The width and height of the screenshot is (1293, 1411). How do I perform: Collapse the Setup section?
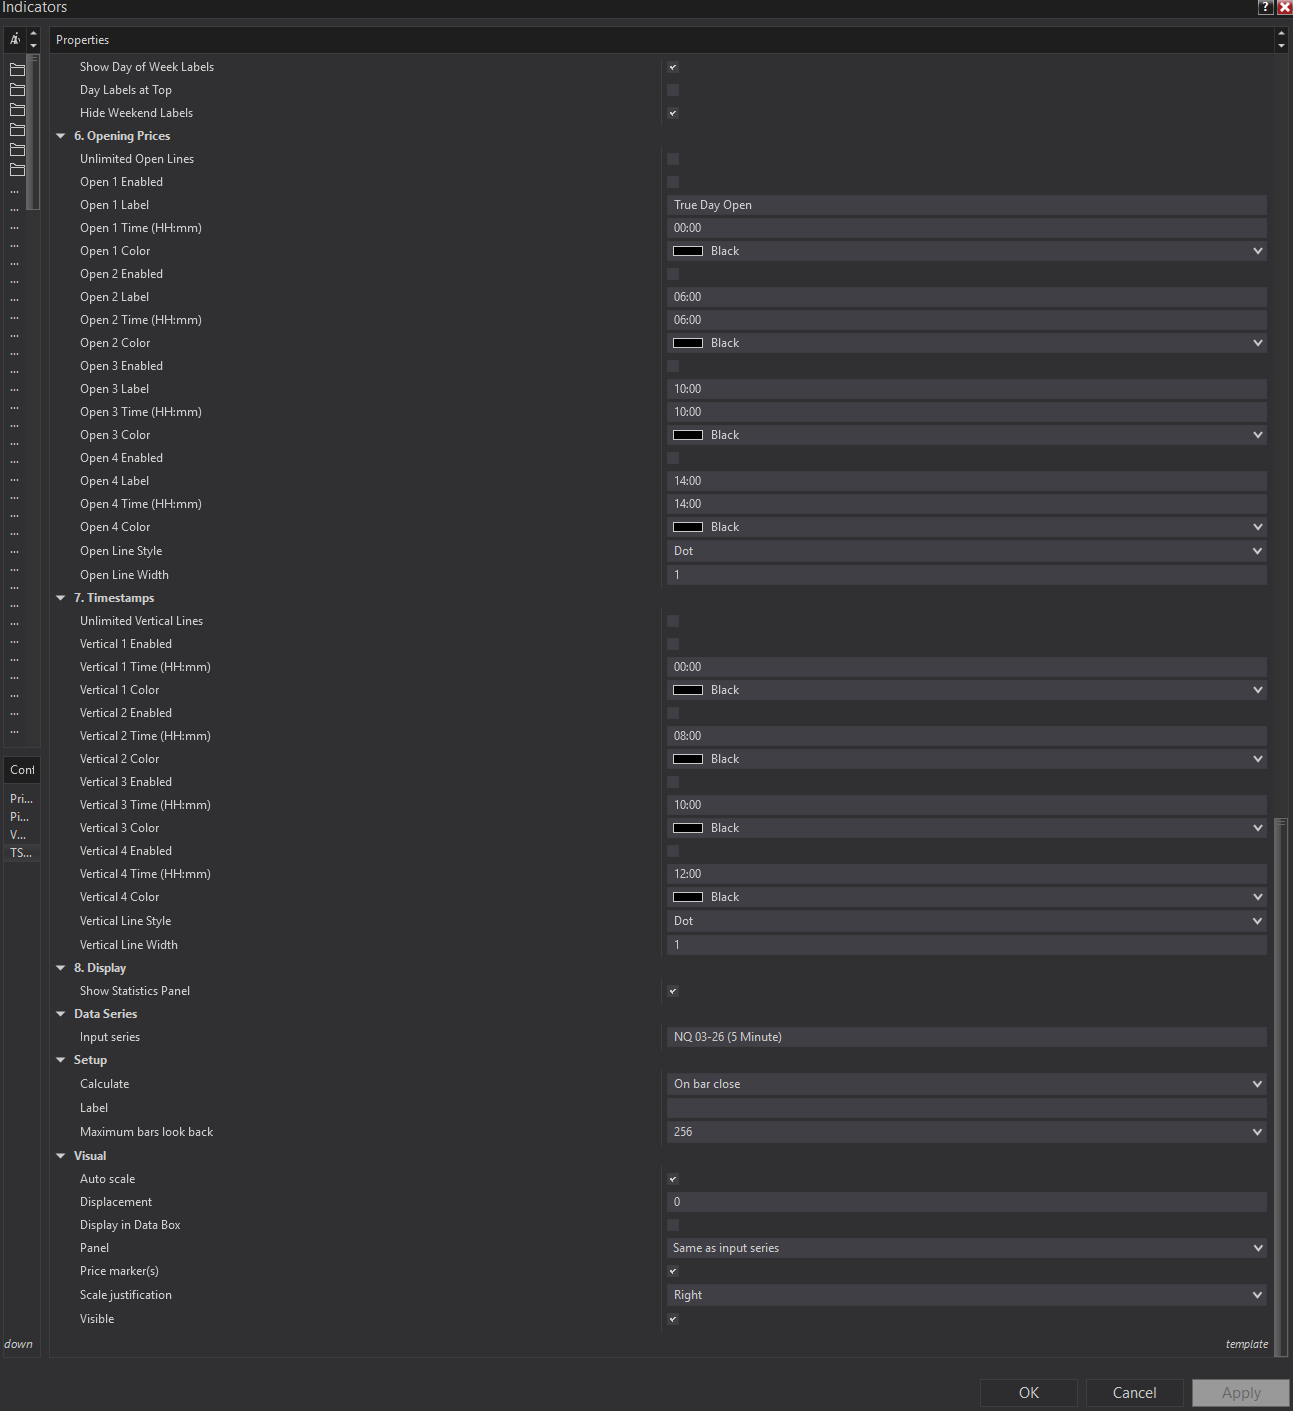coord(61,1060)
